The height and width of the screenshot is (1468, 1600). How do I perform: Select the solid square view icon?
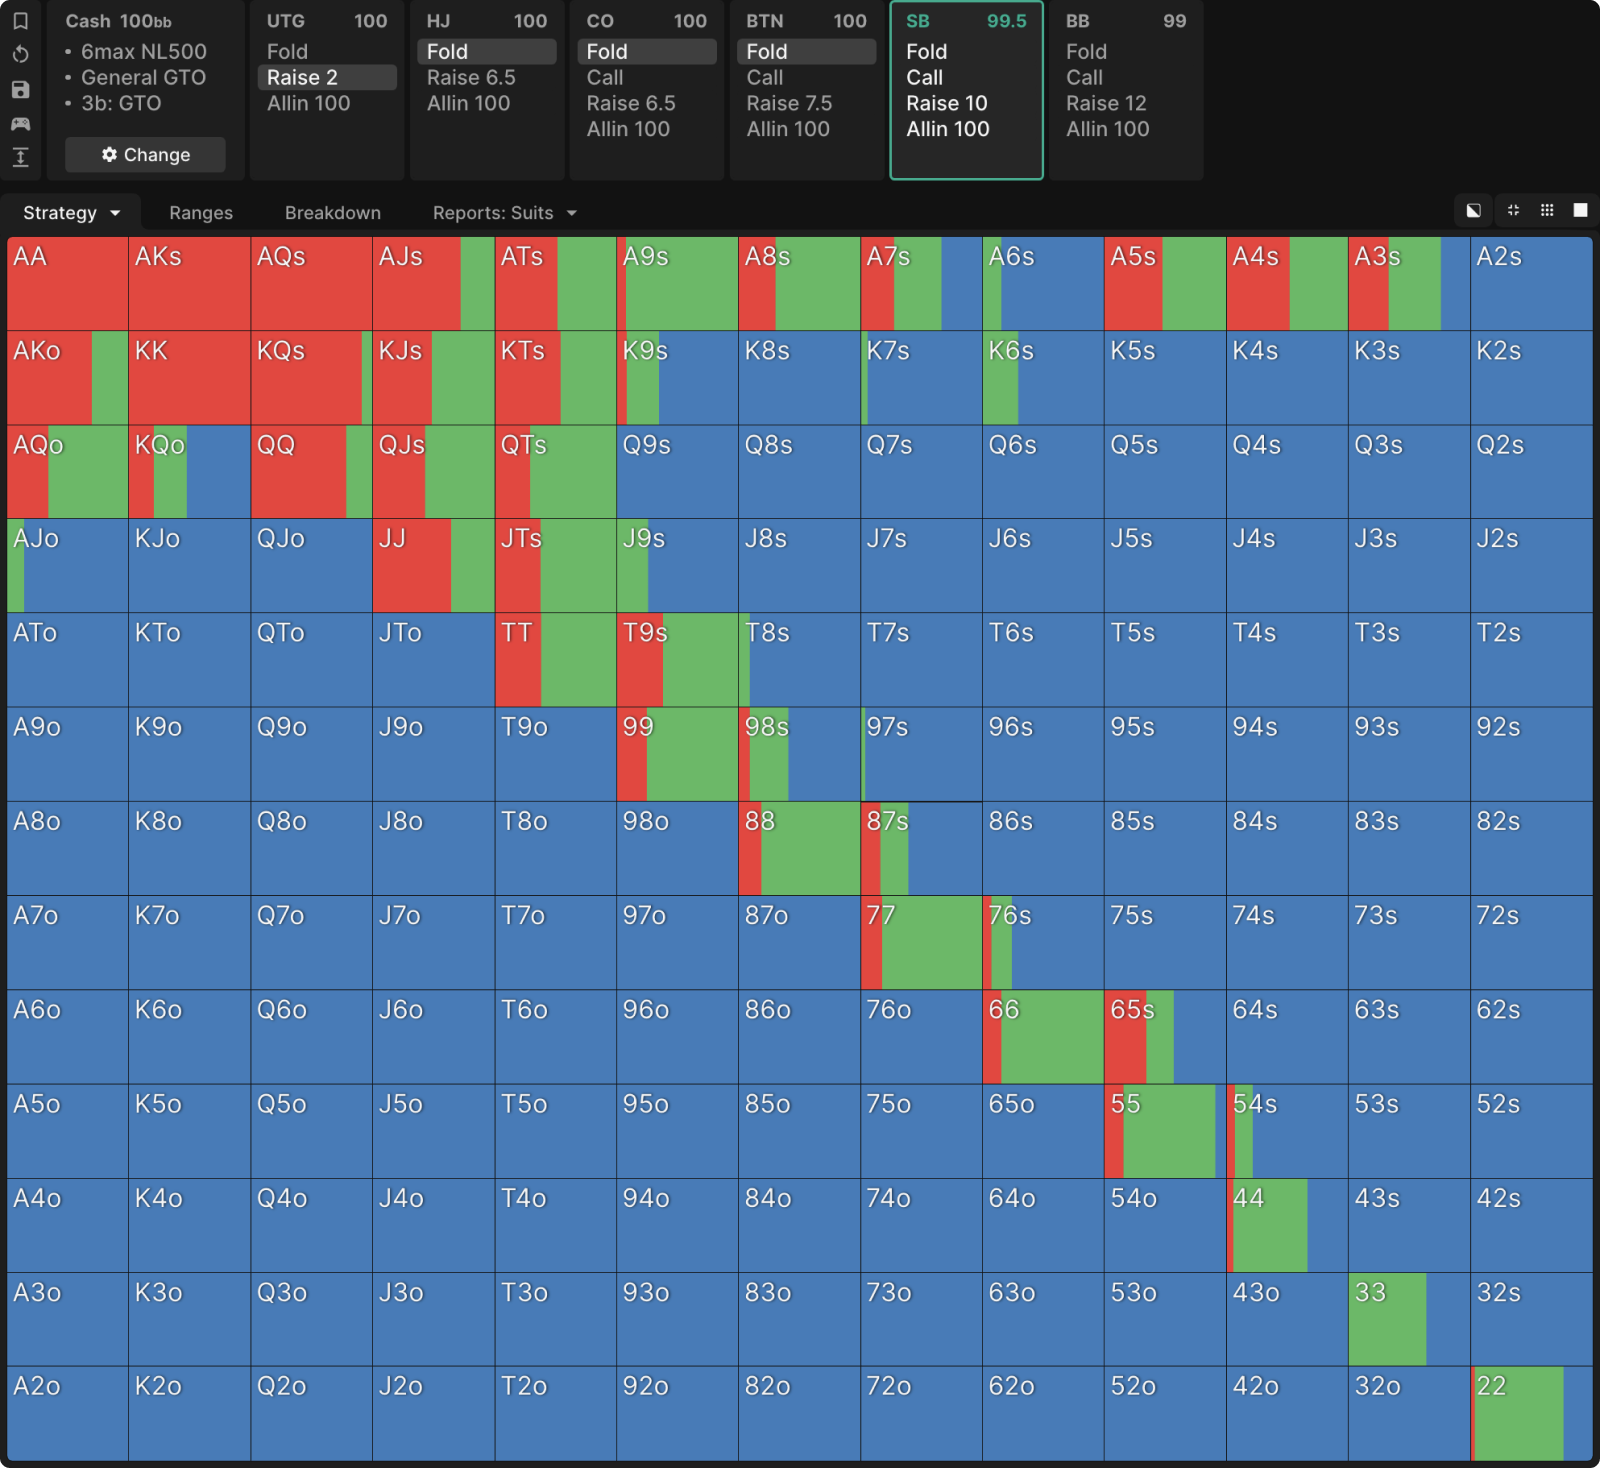click(1580, 210)
